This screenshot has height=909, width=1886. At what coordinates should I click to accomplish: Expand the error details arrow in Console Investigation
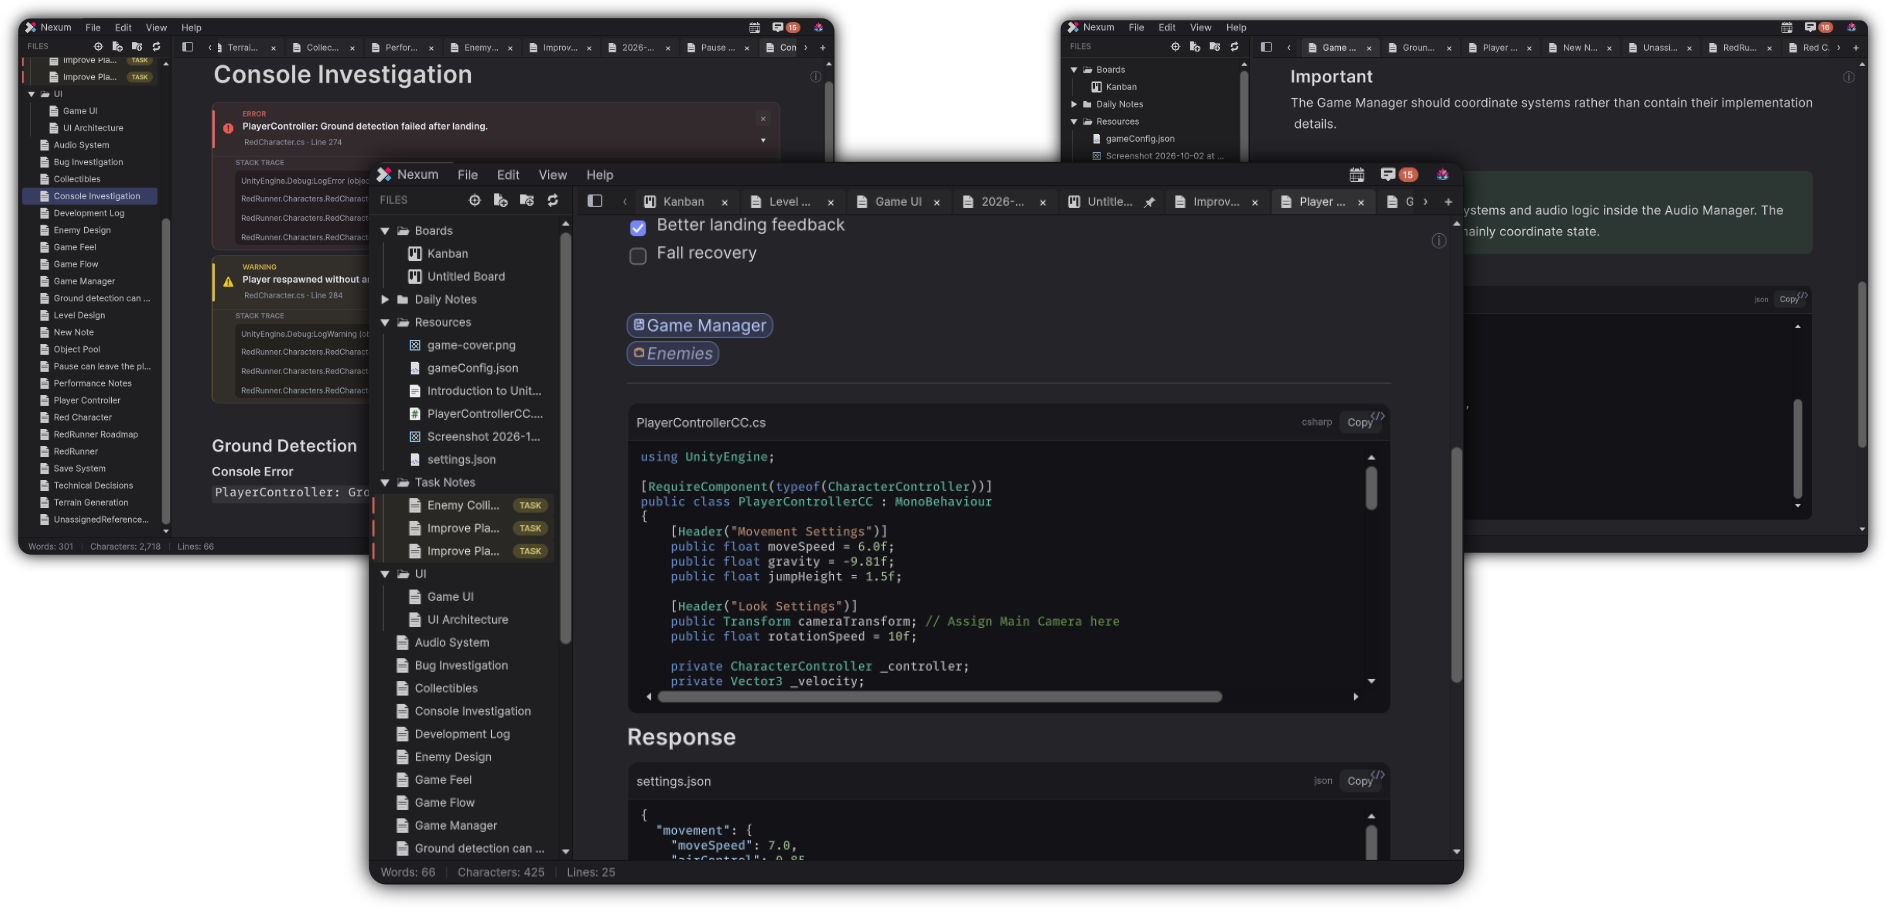pos(763,141)
